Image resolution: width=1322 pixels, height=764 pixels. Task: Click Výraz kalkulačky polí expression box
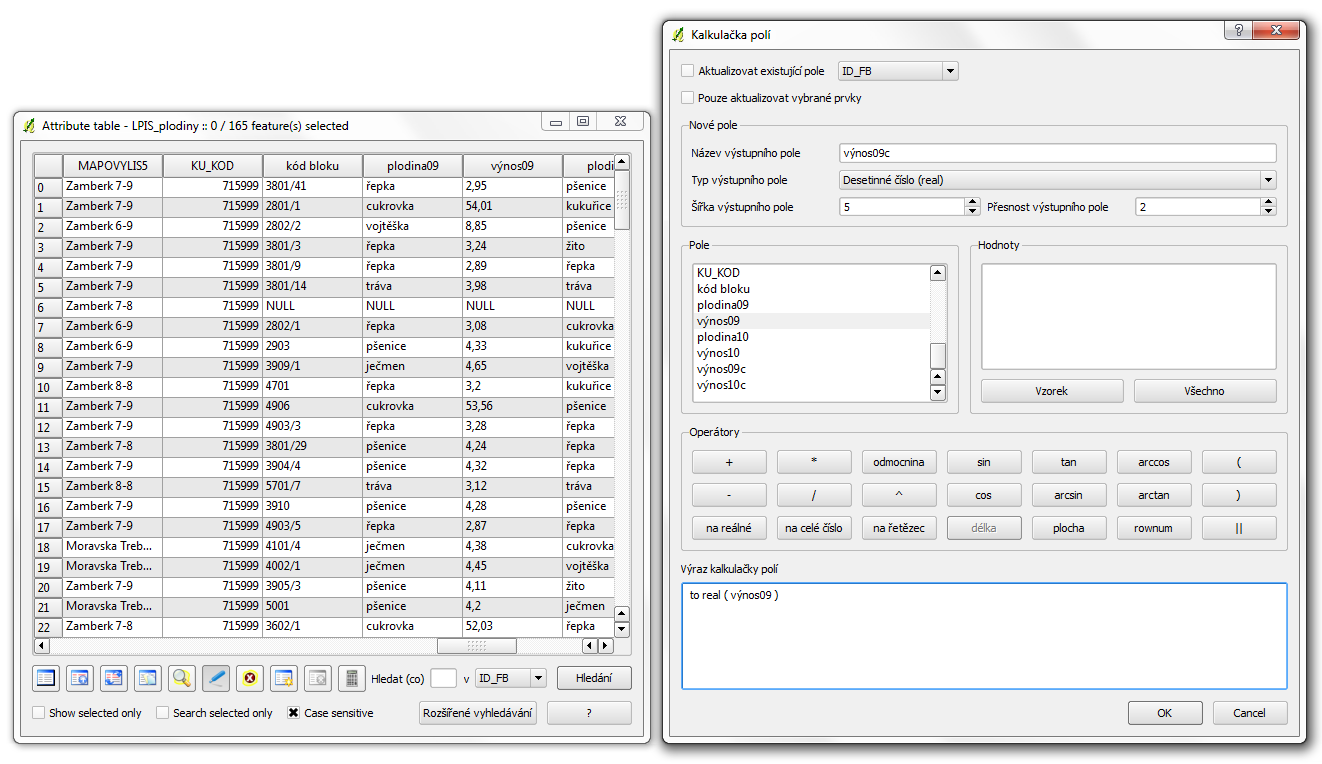click(984, 636)
